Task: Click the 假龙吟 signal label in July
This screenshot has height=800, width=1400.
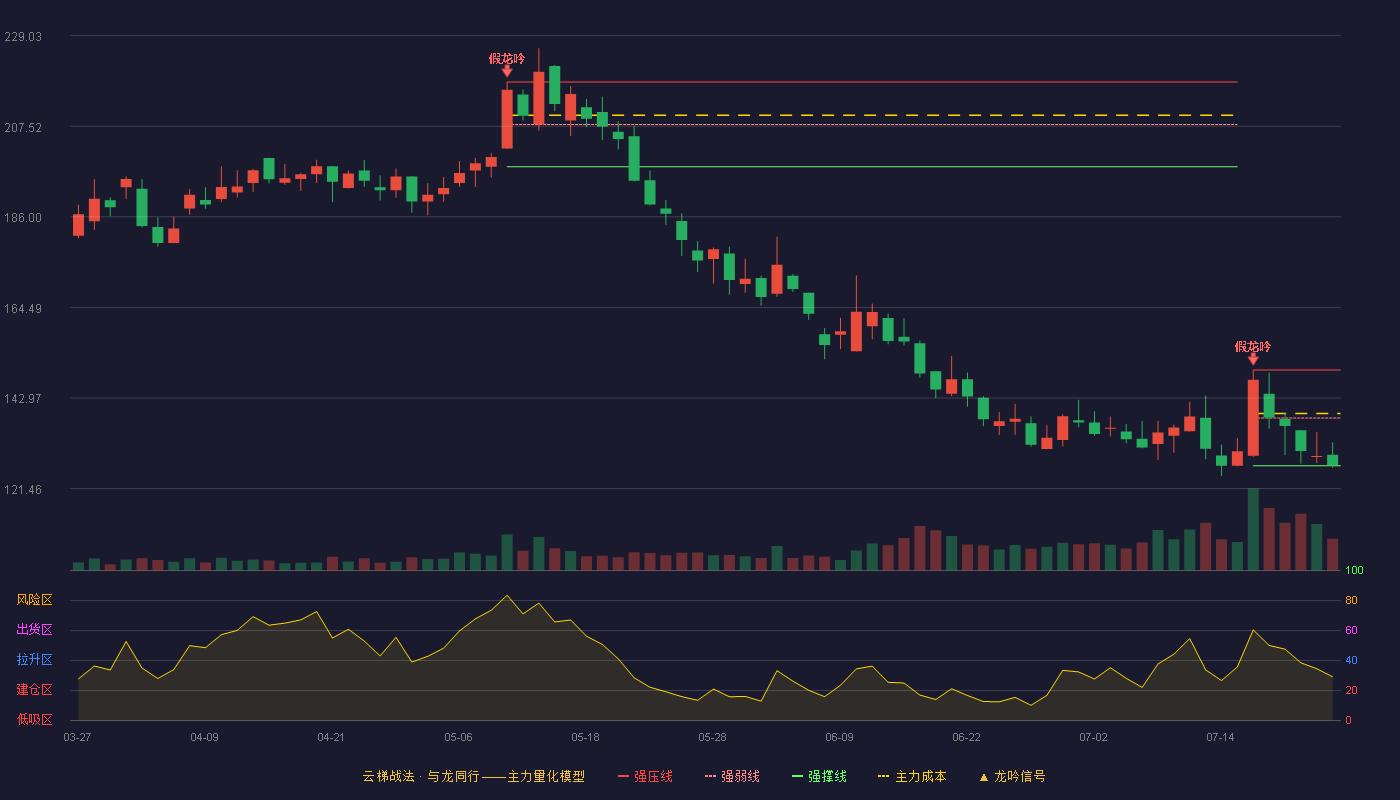Action: click(1253, 347)
